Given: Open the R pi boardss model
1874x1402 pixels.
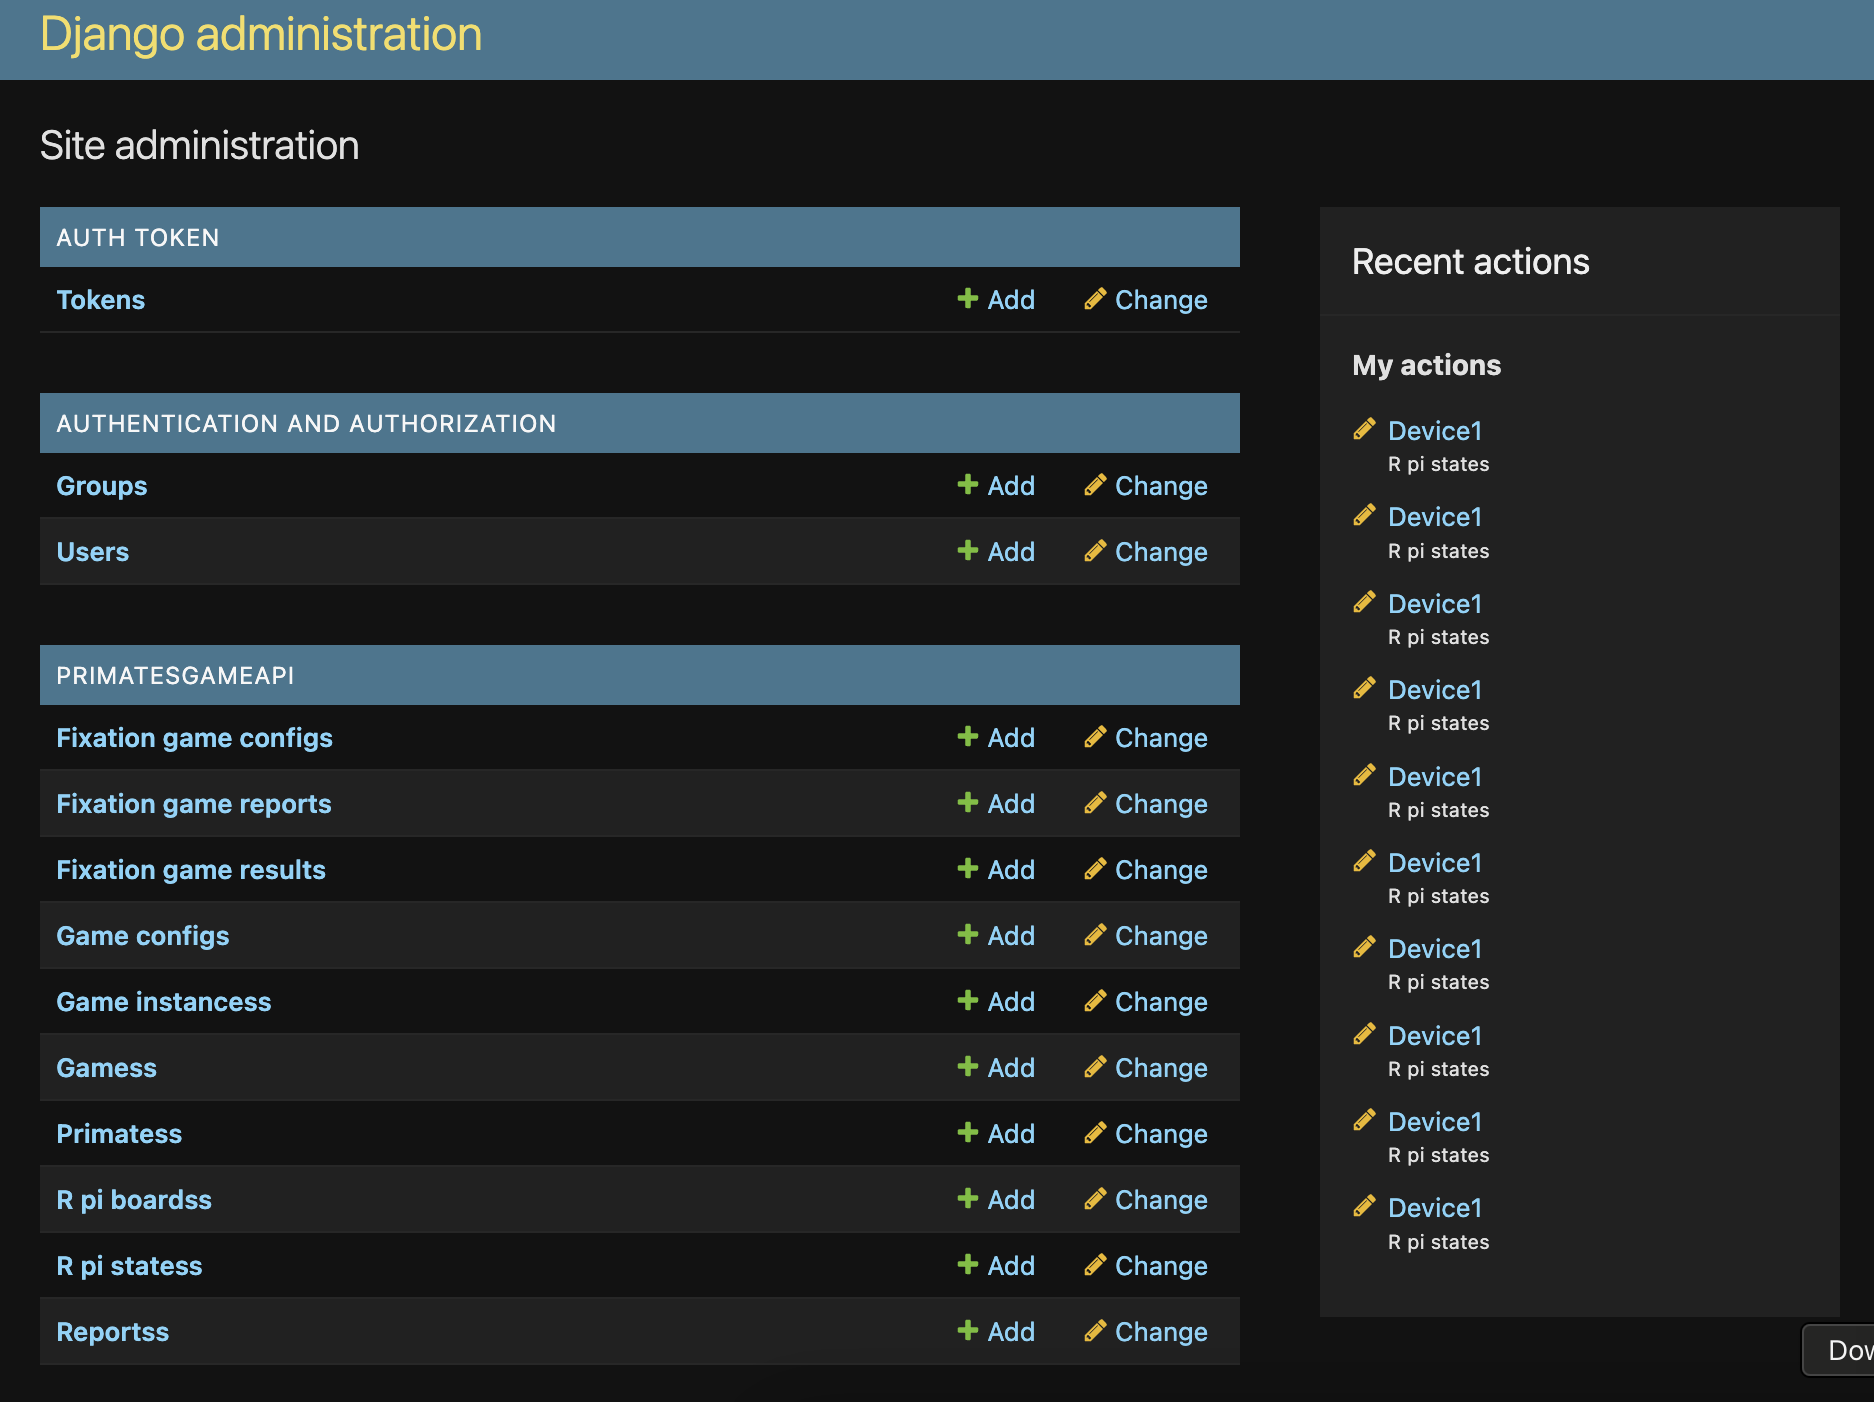Looking at the screenshot, I should [134, 1200].
